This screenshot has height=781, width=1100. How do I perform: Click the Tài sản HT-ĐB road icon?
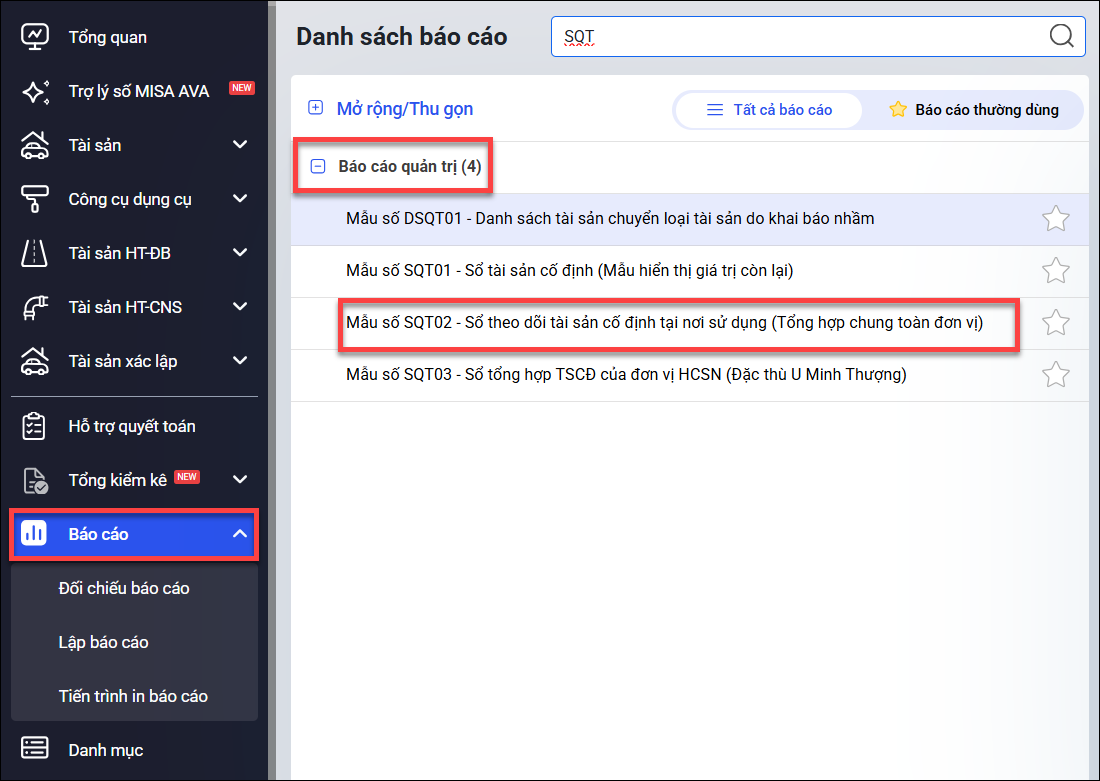[35, 253]
